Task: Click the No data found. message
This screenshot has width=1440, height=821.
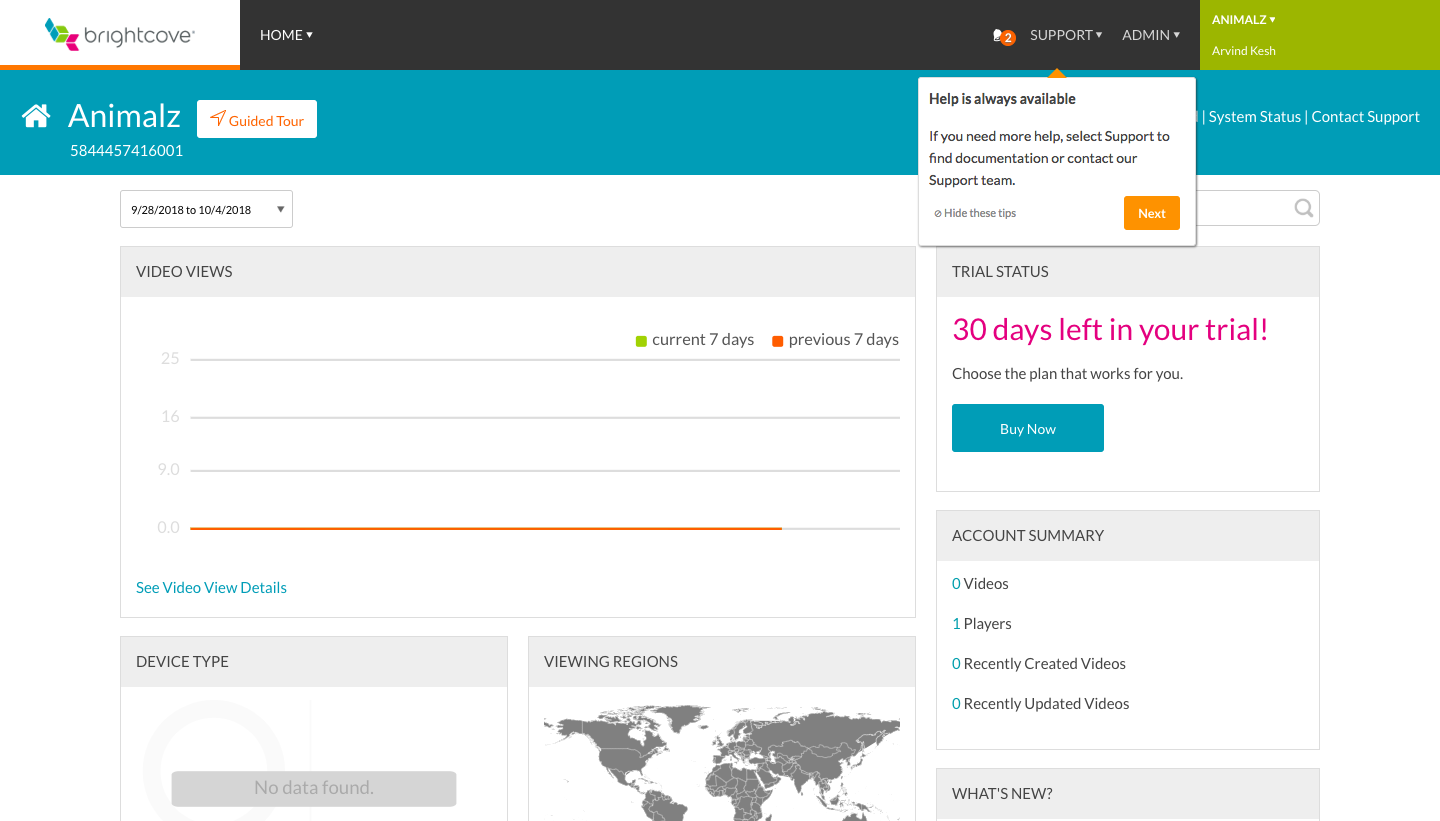Action: (x=314, y=788)
